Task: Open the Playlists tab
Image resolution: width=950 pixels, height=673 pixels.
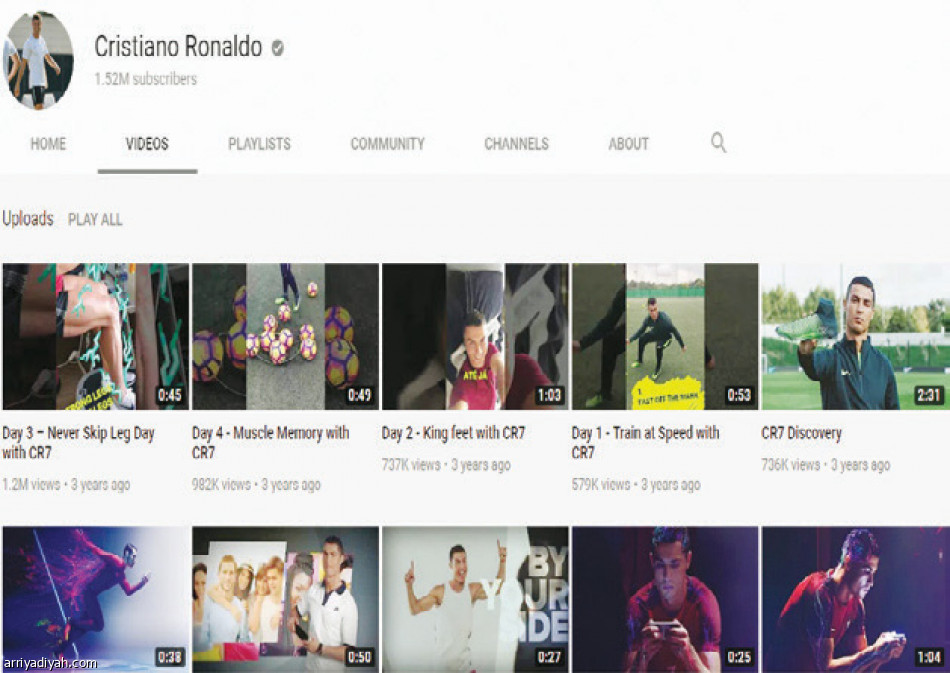Action: pyautogui.click(x=259, y=144)
